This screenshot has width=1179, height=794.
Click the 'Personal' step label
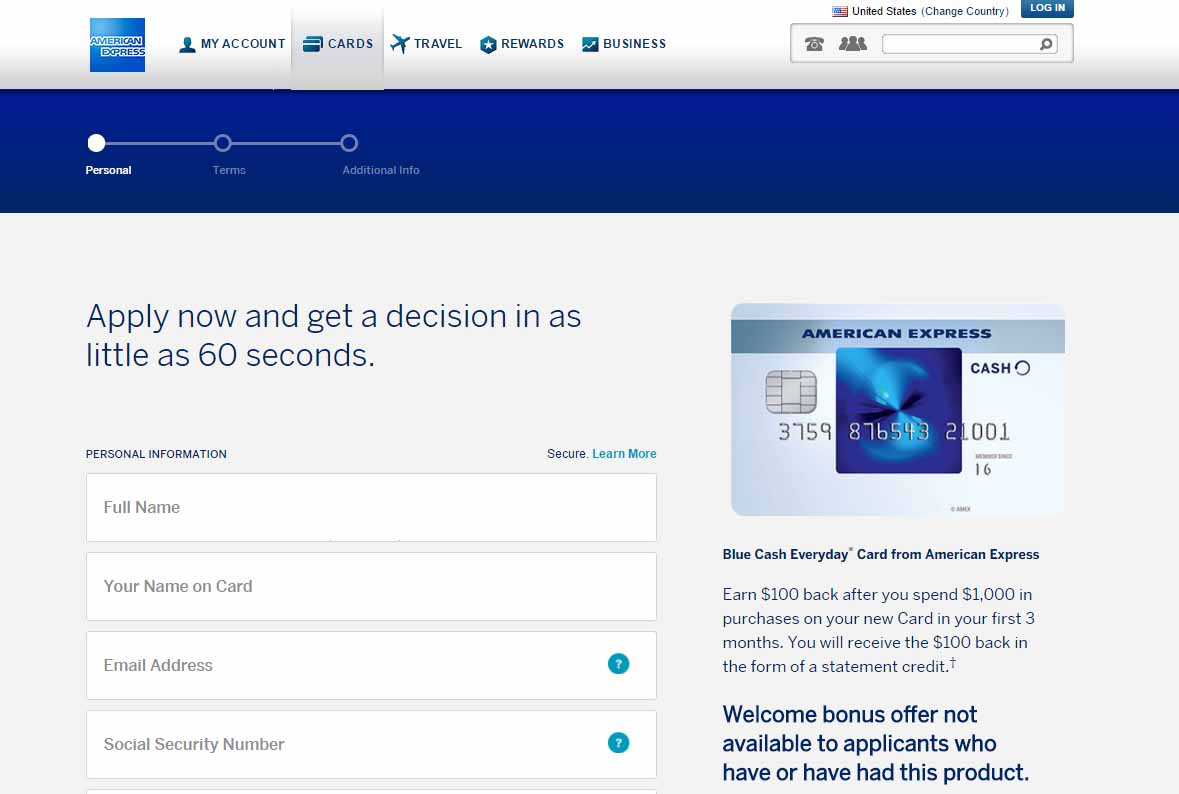tap(108, 170)
